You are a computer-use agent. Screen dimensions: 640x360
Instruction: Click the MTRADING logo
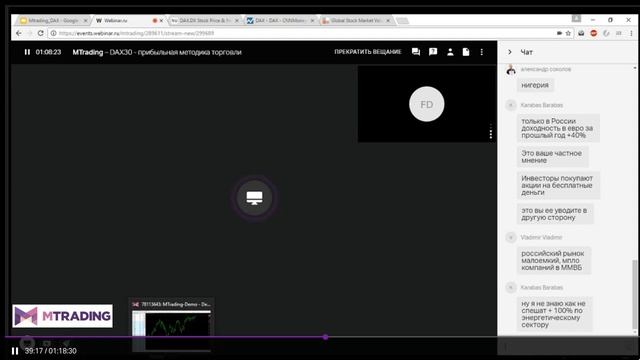(x=62, y=316)
